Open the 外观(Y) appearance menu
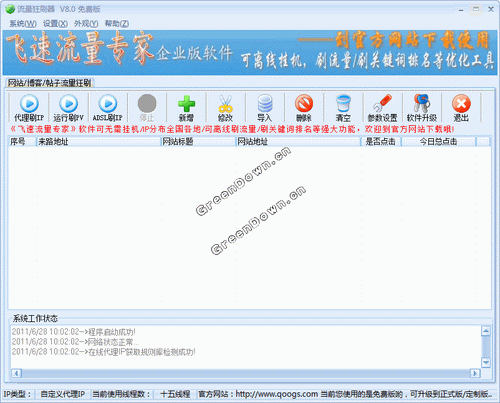 (x=86, y=24)
